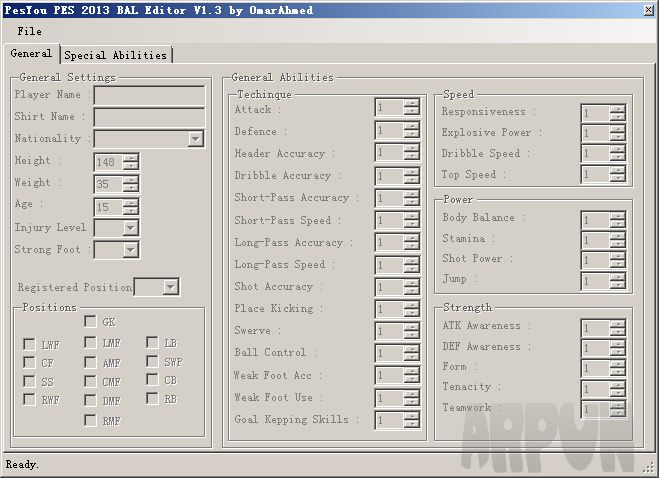This screenshot has height=478, width=659.
Task: Decrease the Teamwork value with down arrow
Action: click(x=617, y=413)
